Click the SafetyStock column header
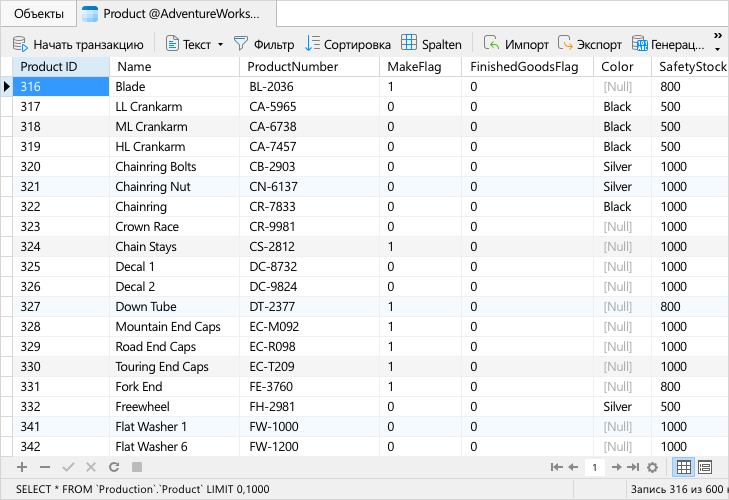Screen dimensions: 729x500 click(x=690, y=67)
